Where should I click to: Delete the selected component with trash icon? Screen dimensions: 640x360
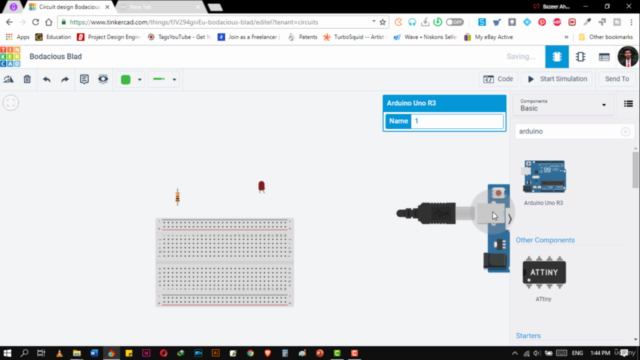(27, 79)
